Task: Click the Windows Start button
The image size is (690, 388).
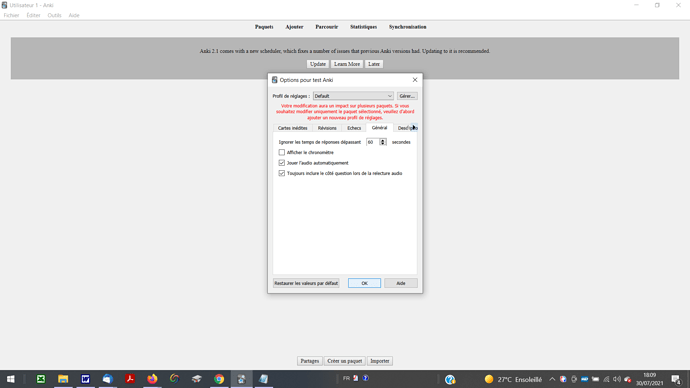Action: [11, 379]
